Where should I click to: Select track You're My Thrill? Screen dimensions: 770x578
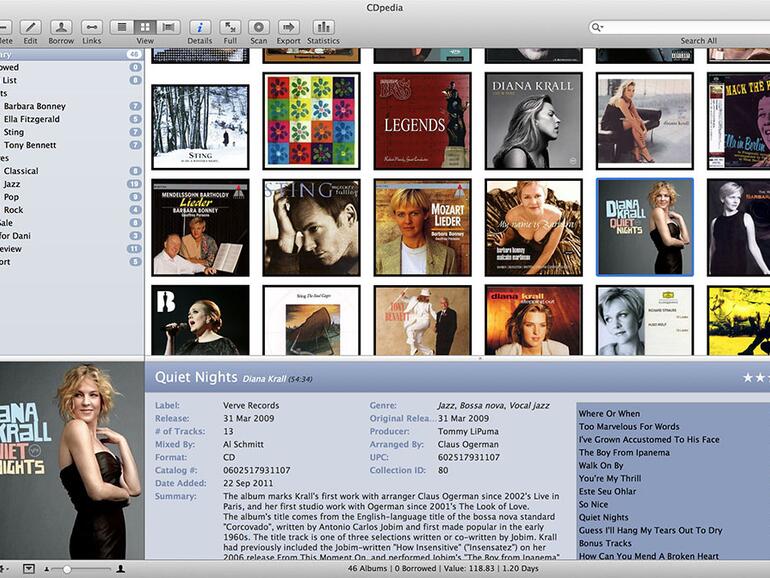(x=610, y=478)
